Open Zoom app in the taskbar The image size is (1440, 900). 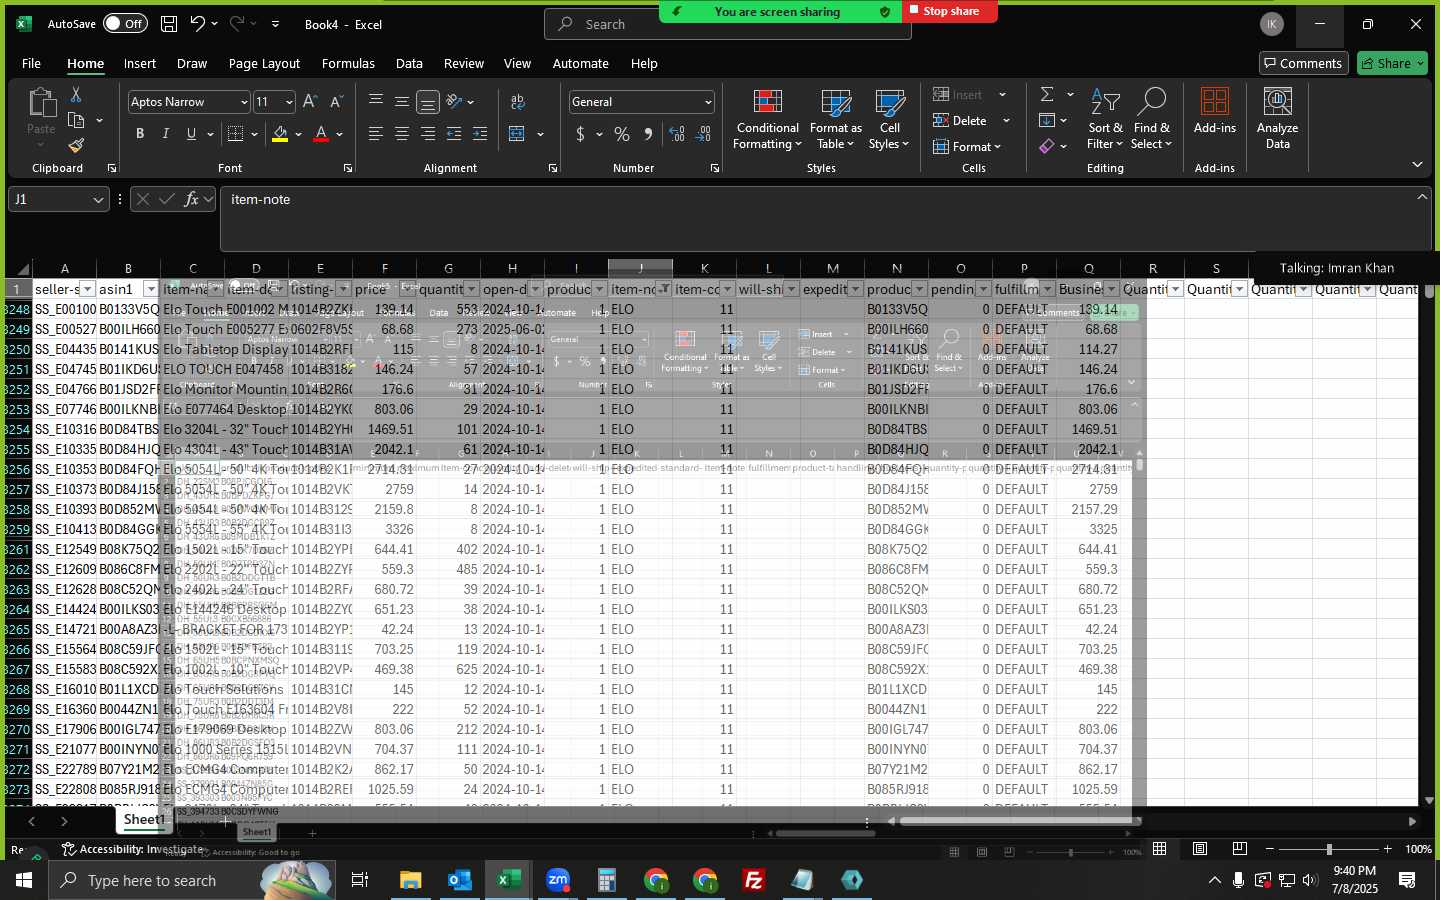(x=558, y=880)
